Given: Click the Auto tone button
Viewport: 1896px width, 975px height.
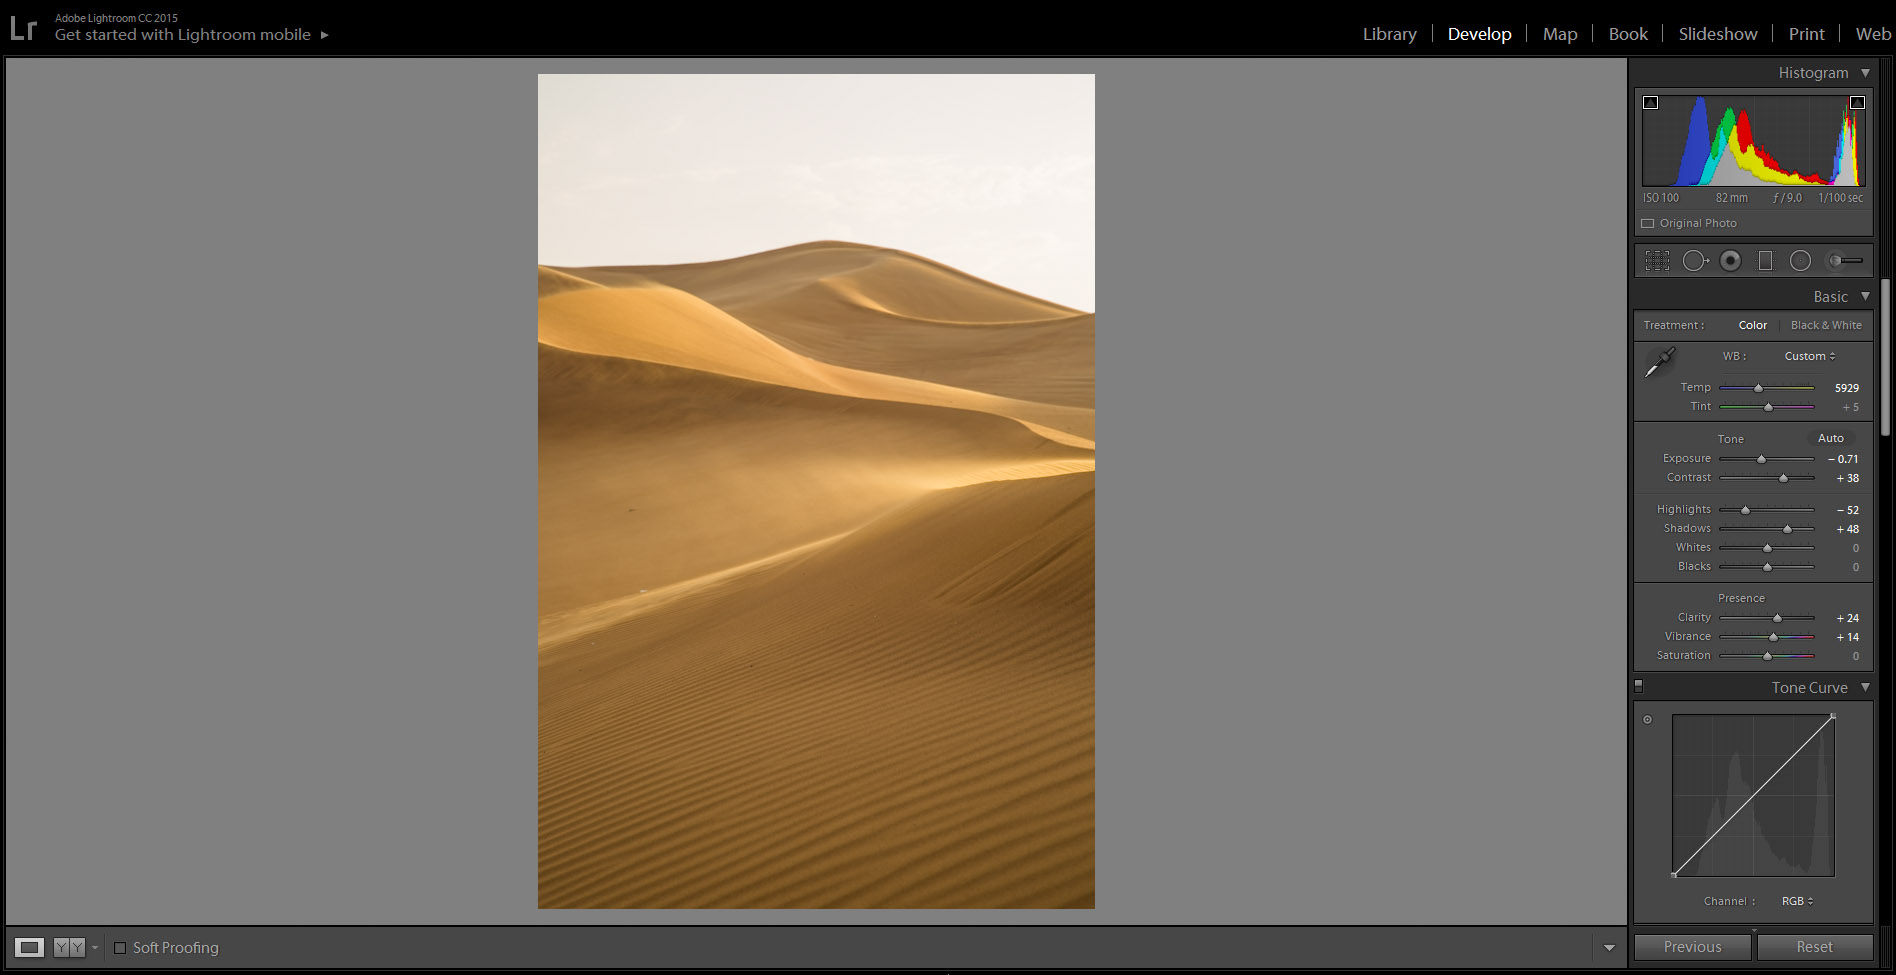Looking at the screenshot, I should point(1831,438).
